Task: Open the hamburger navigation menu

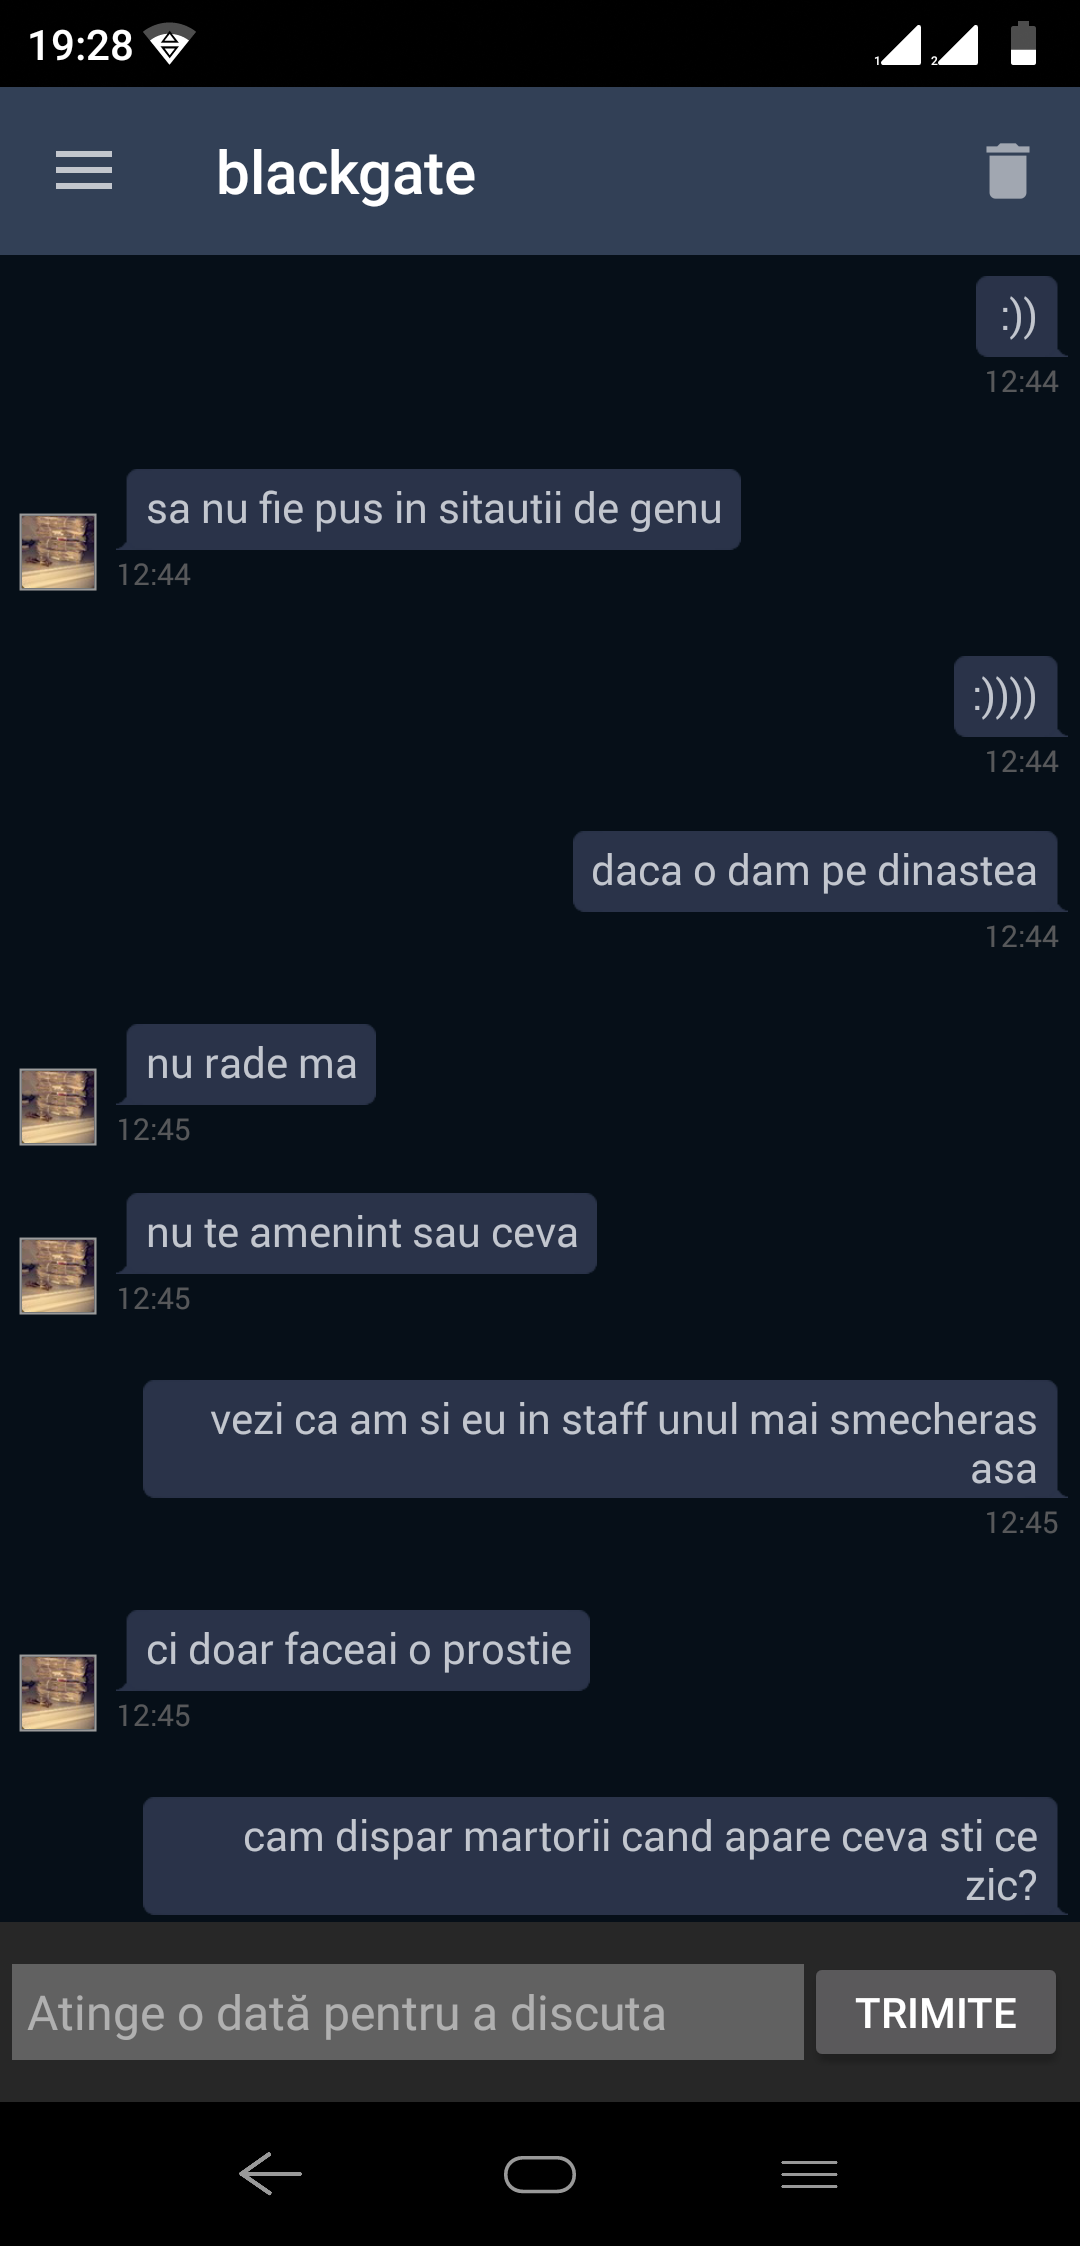Action: pyautogui.click(x=84, y=171)
